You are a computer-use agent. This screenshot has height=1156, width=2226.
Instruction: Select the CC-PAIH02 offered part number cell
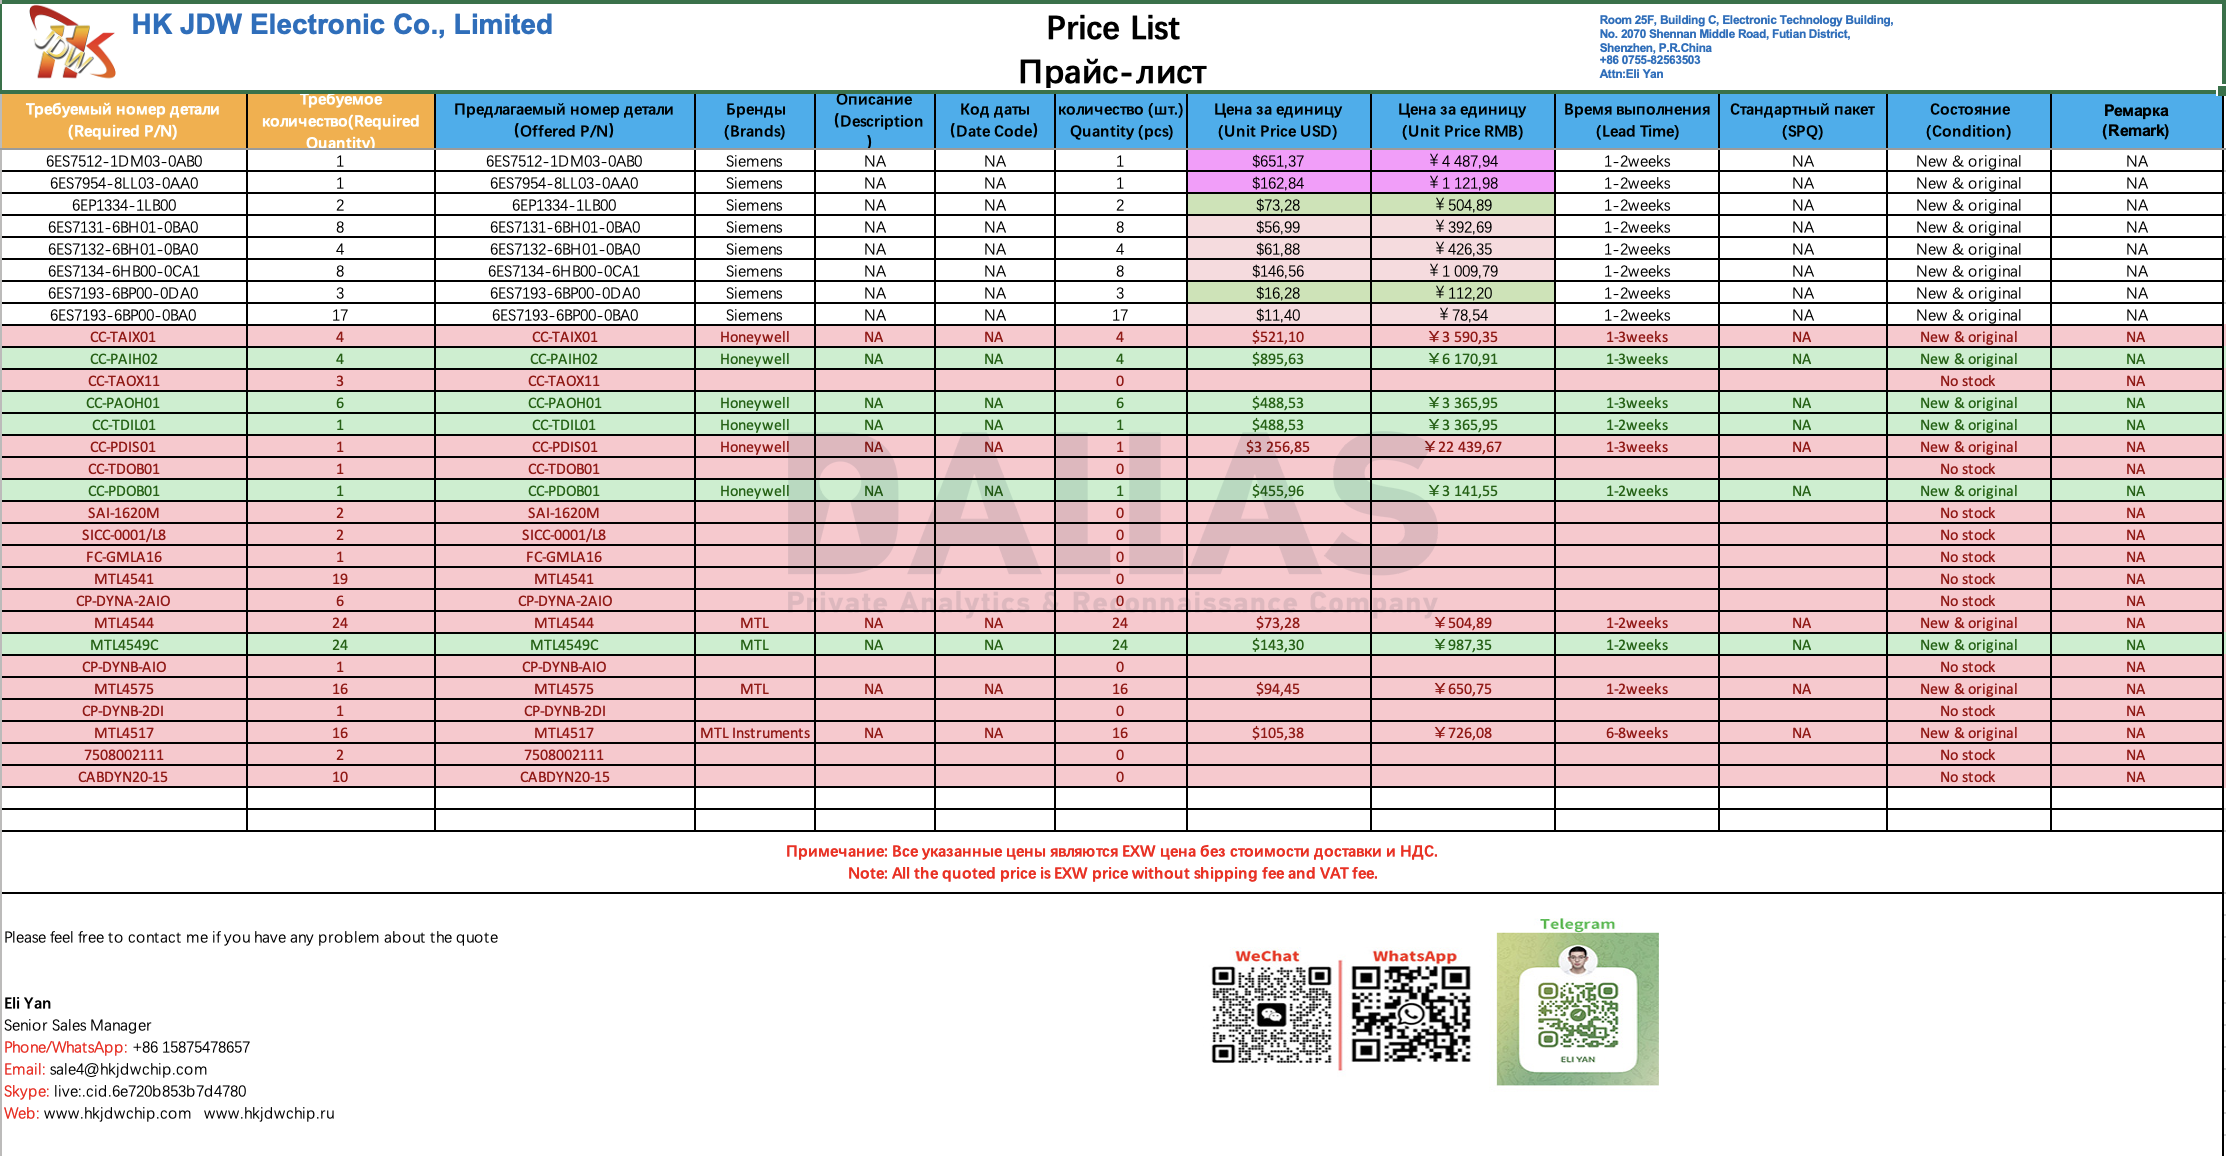pos(564,359)
